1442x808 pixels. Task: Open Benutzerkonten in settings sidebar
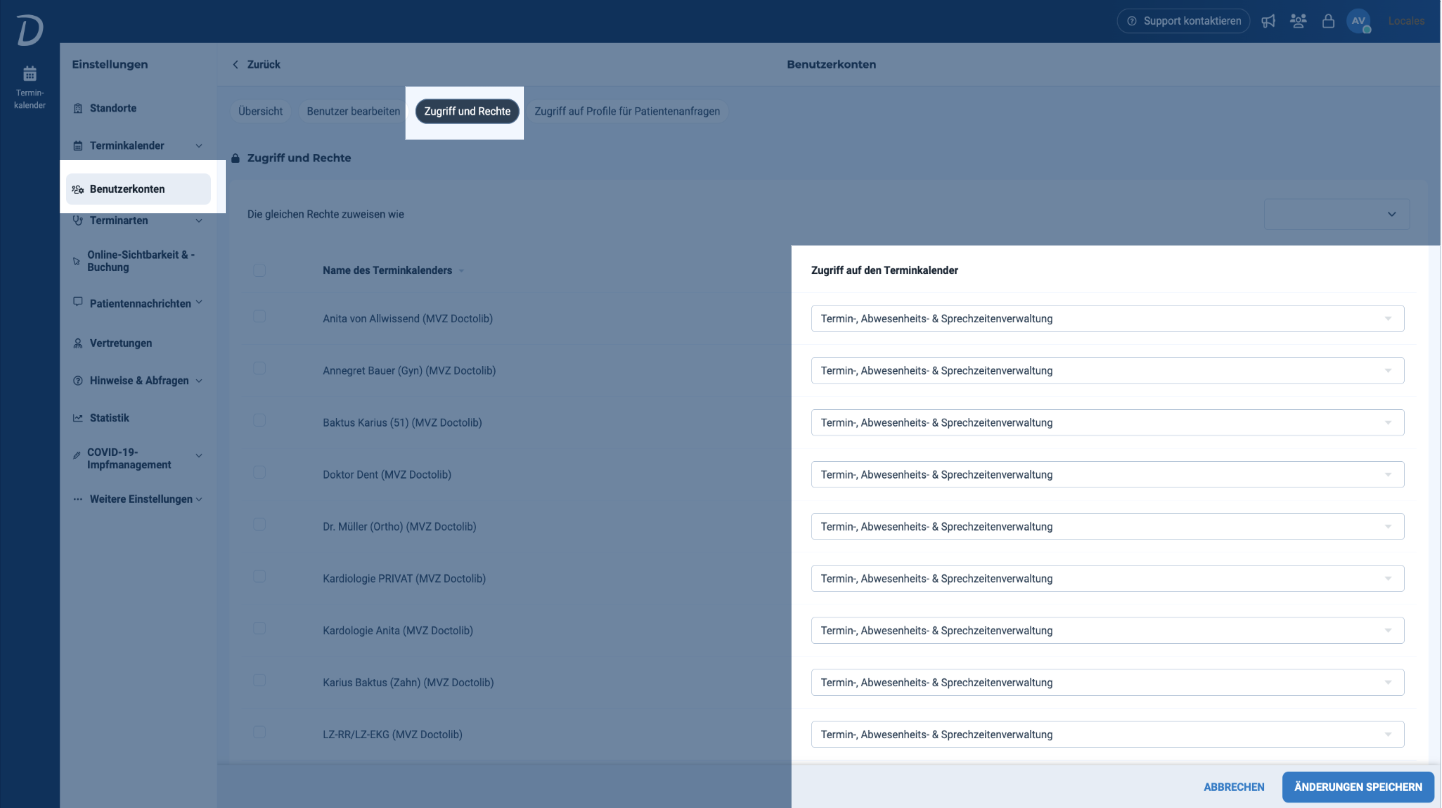click(x=138, y=189)
